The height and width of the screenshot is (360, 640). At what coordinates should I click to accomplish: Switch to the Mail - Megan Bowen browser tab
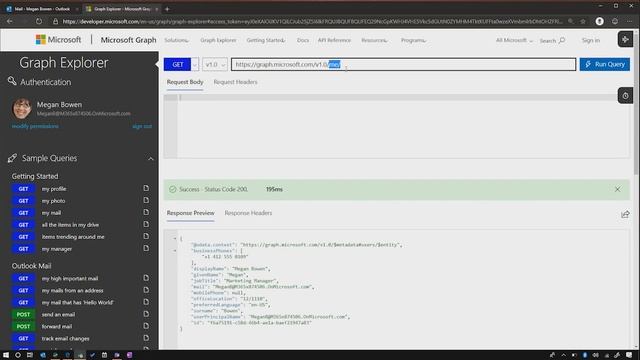click(x=42, y=9)
